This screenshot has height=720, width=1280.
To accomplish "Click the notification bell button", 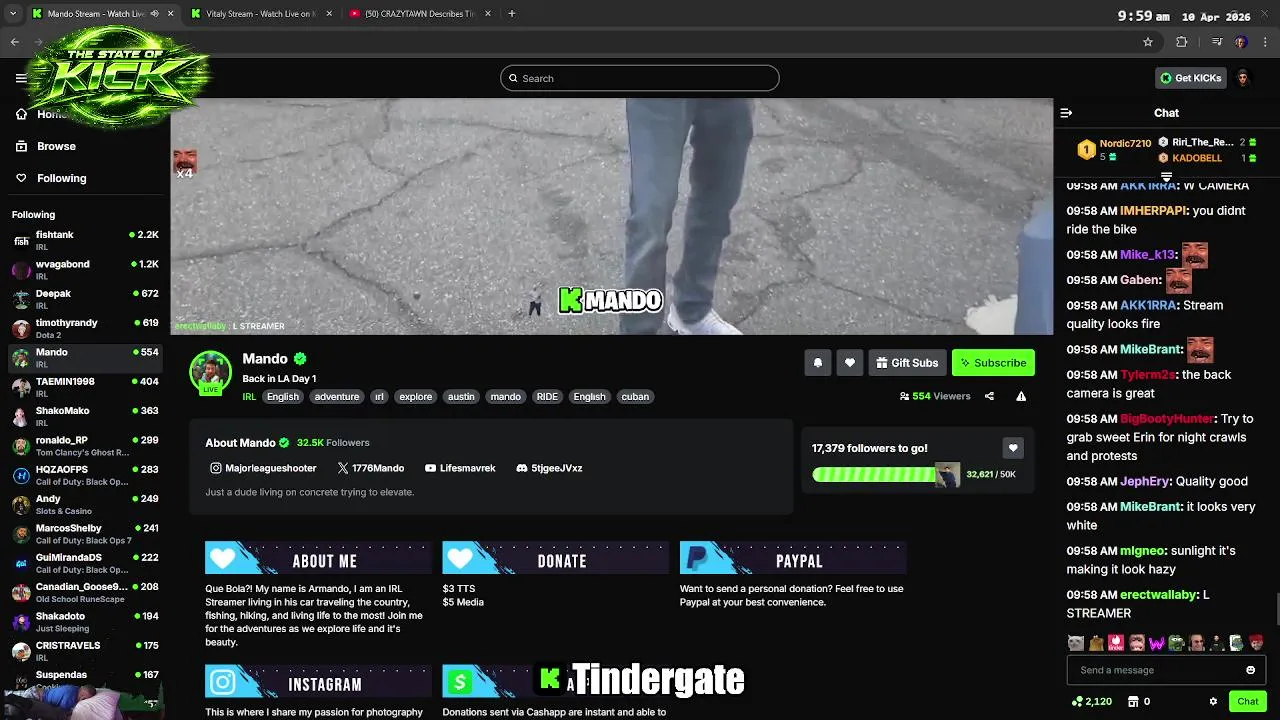I will pos(817,363).
